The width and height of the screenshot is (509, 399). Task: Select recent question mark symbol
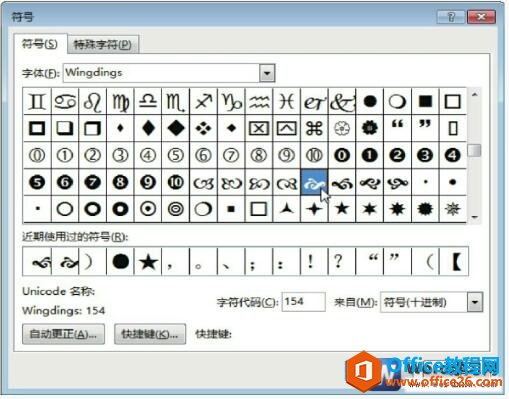(342, 262)
